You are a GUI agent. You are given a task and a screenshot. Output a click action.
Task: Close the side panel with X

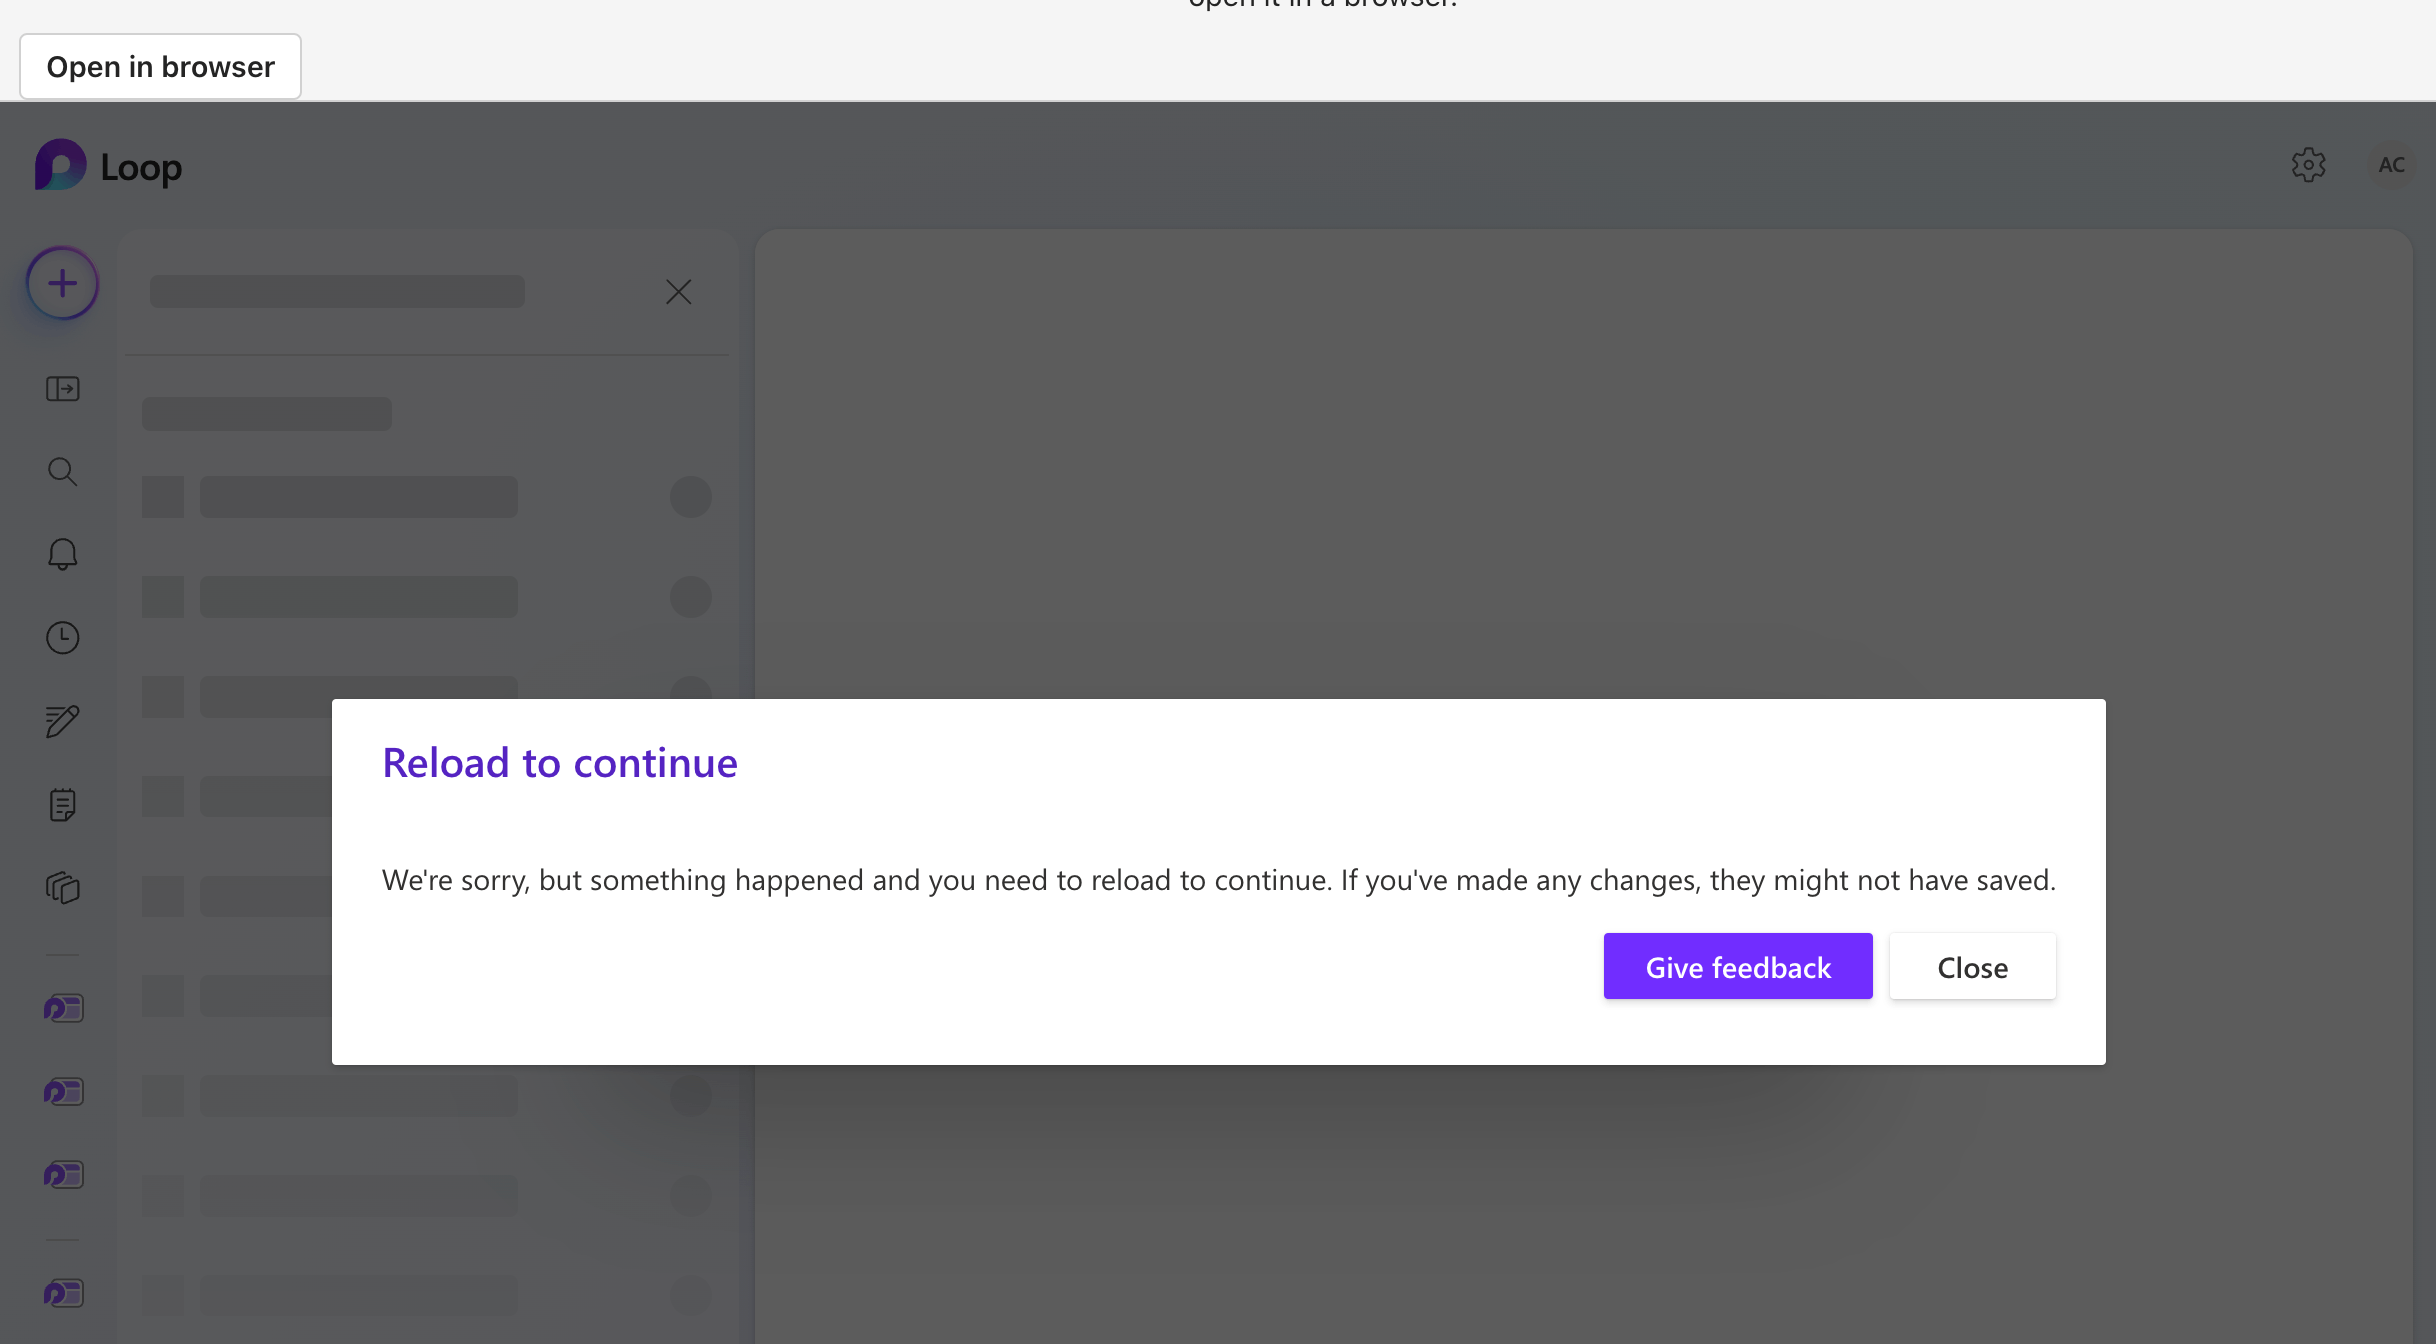tap(678, 292)
